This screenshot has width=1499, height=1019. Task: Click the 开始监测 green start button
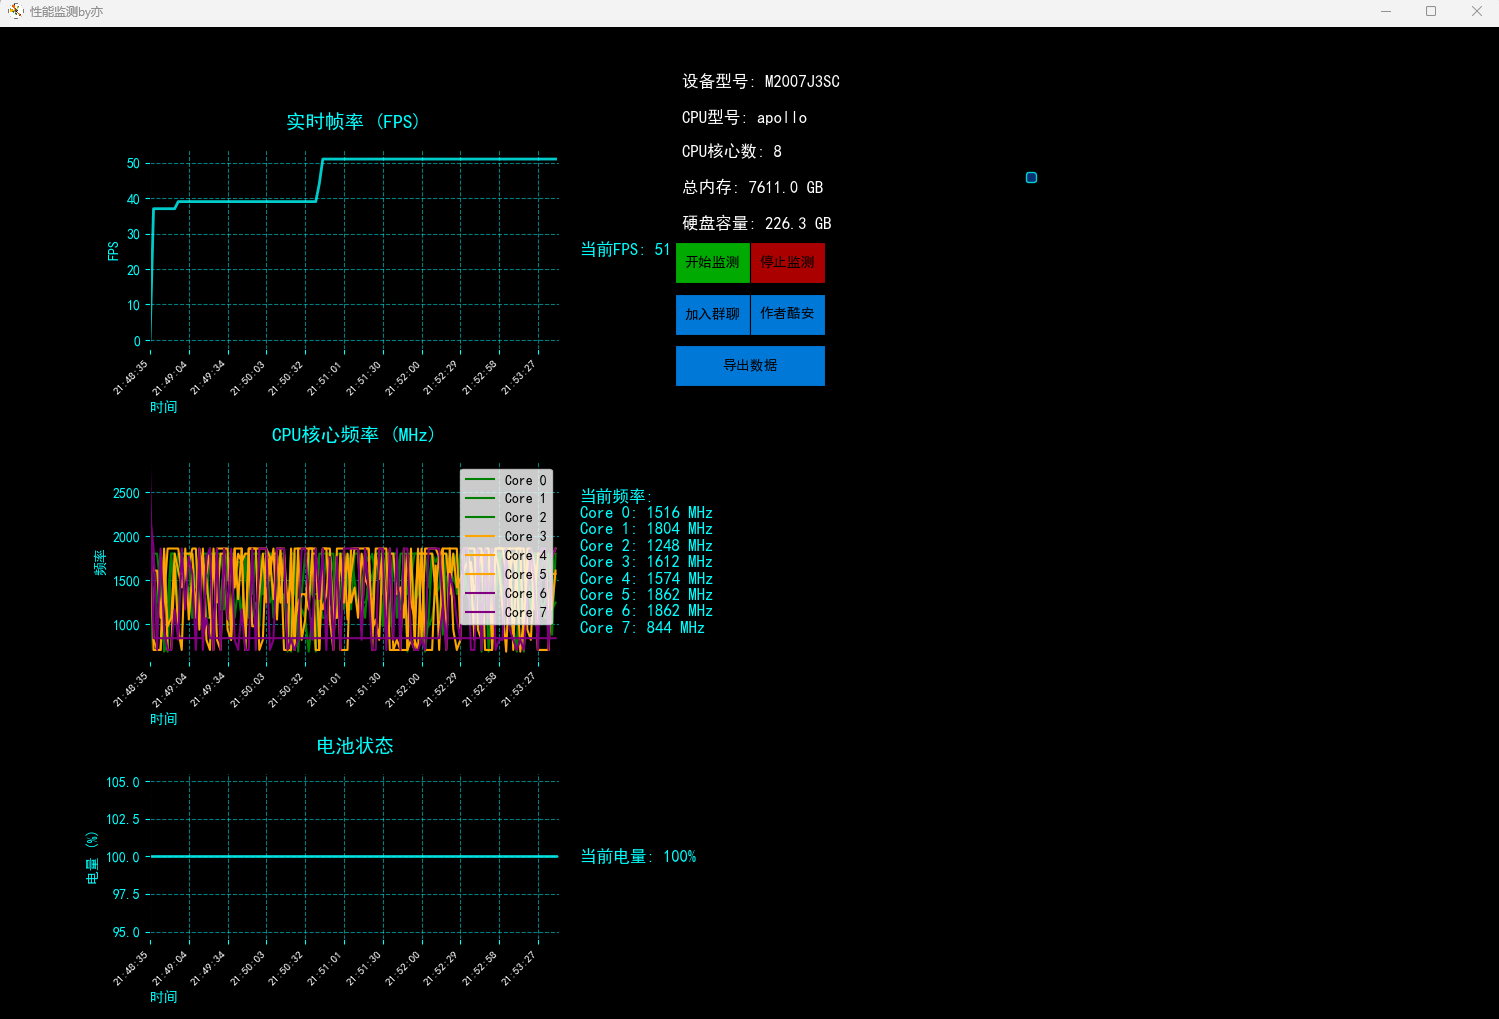pos(712,263)
